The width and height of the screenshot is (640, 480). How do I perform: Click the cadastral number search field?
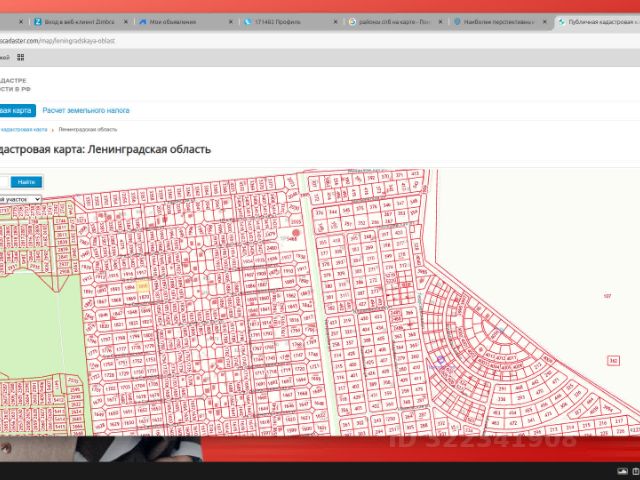4,182
